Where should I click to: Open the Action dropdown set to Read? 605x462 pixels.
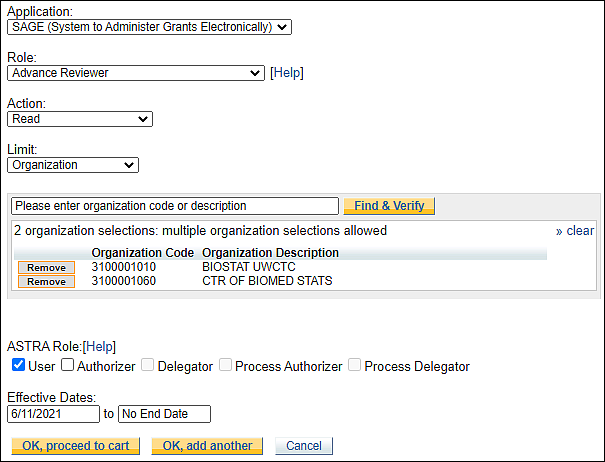coord(80,119)
